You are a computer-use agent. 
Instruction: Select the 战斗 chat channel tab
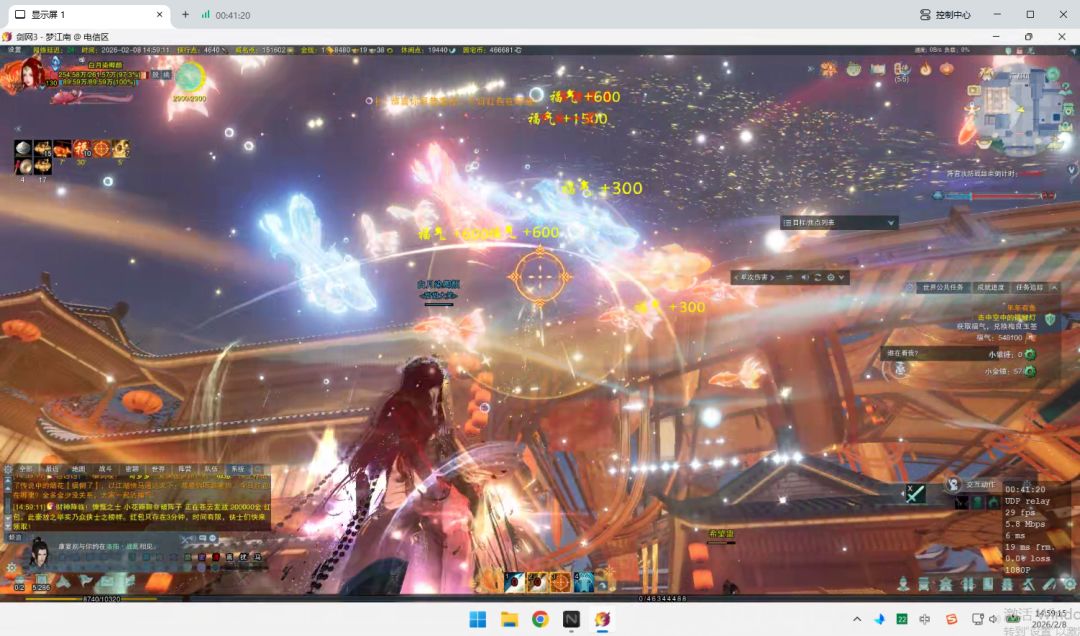[x=105, y=469]
